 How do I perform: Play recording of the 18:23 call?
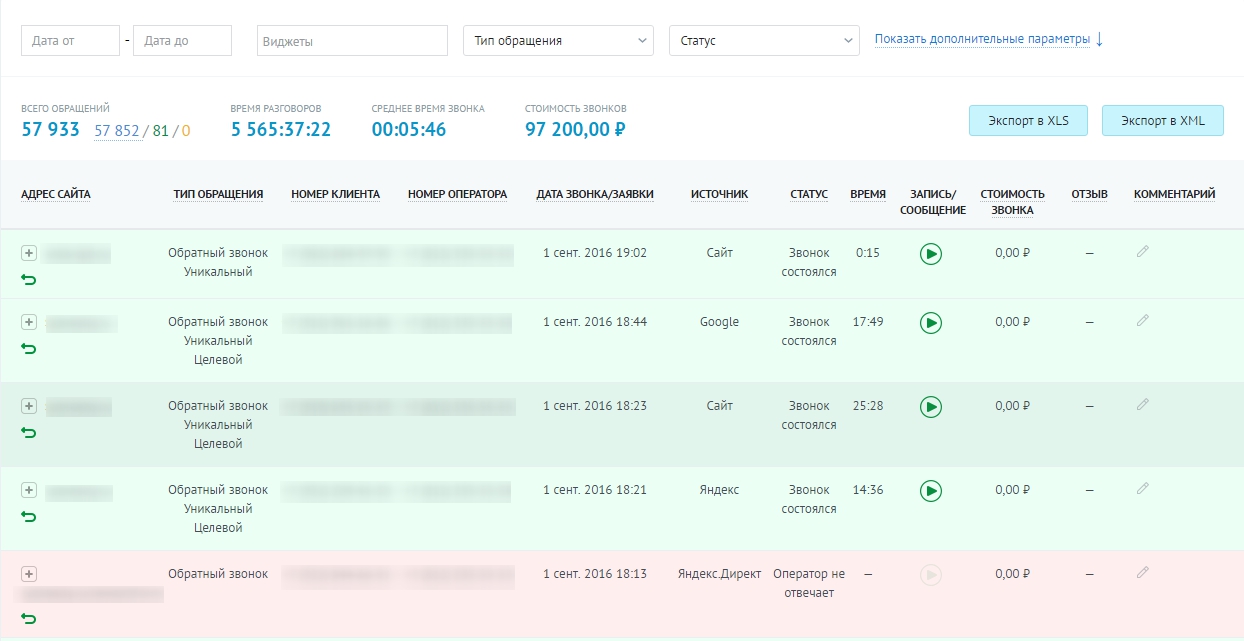[x=931, y=407]
